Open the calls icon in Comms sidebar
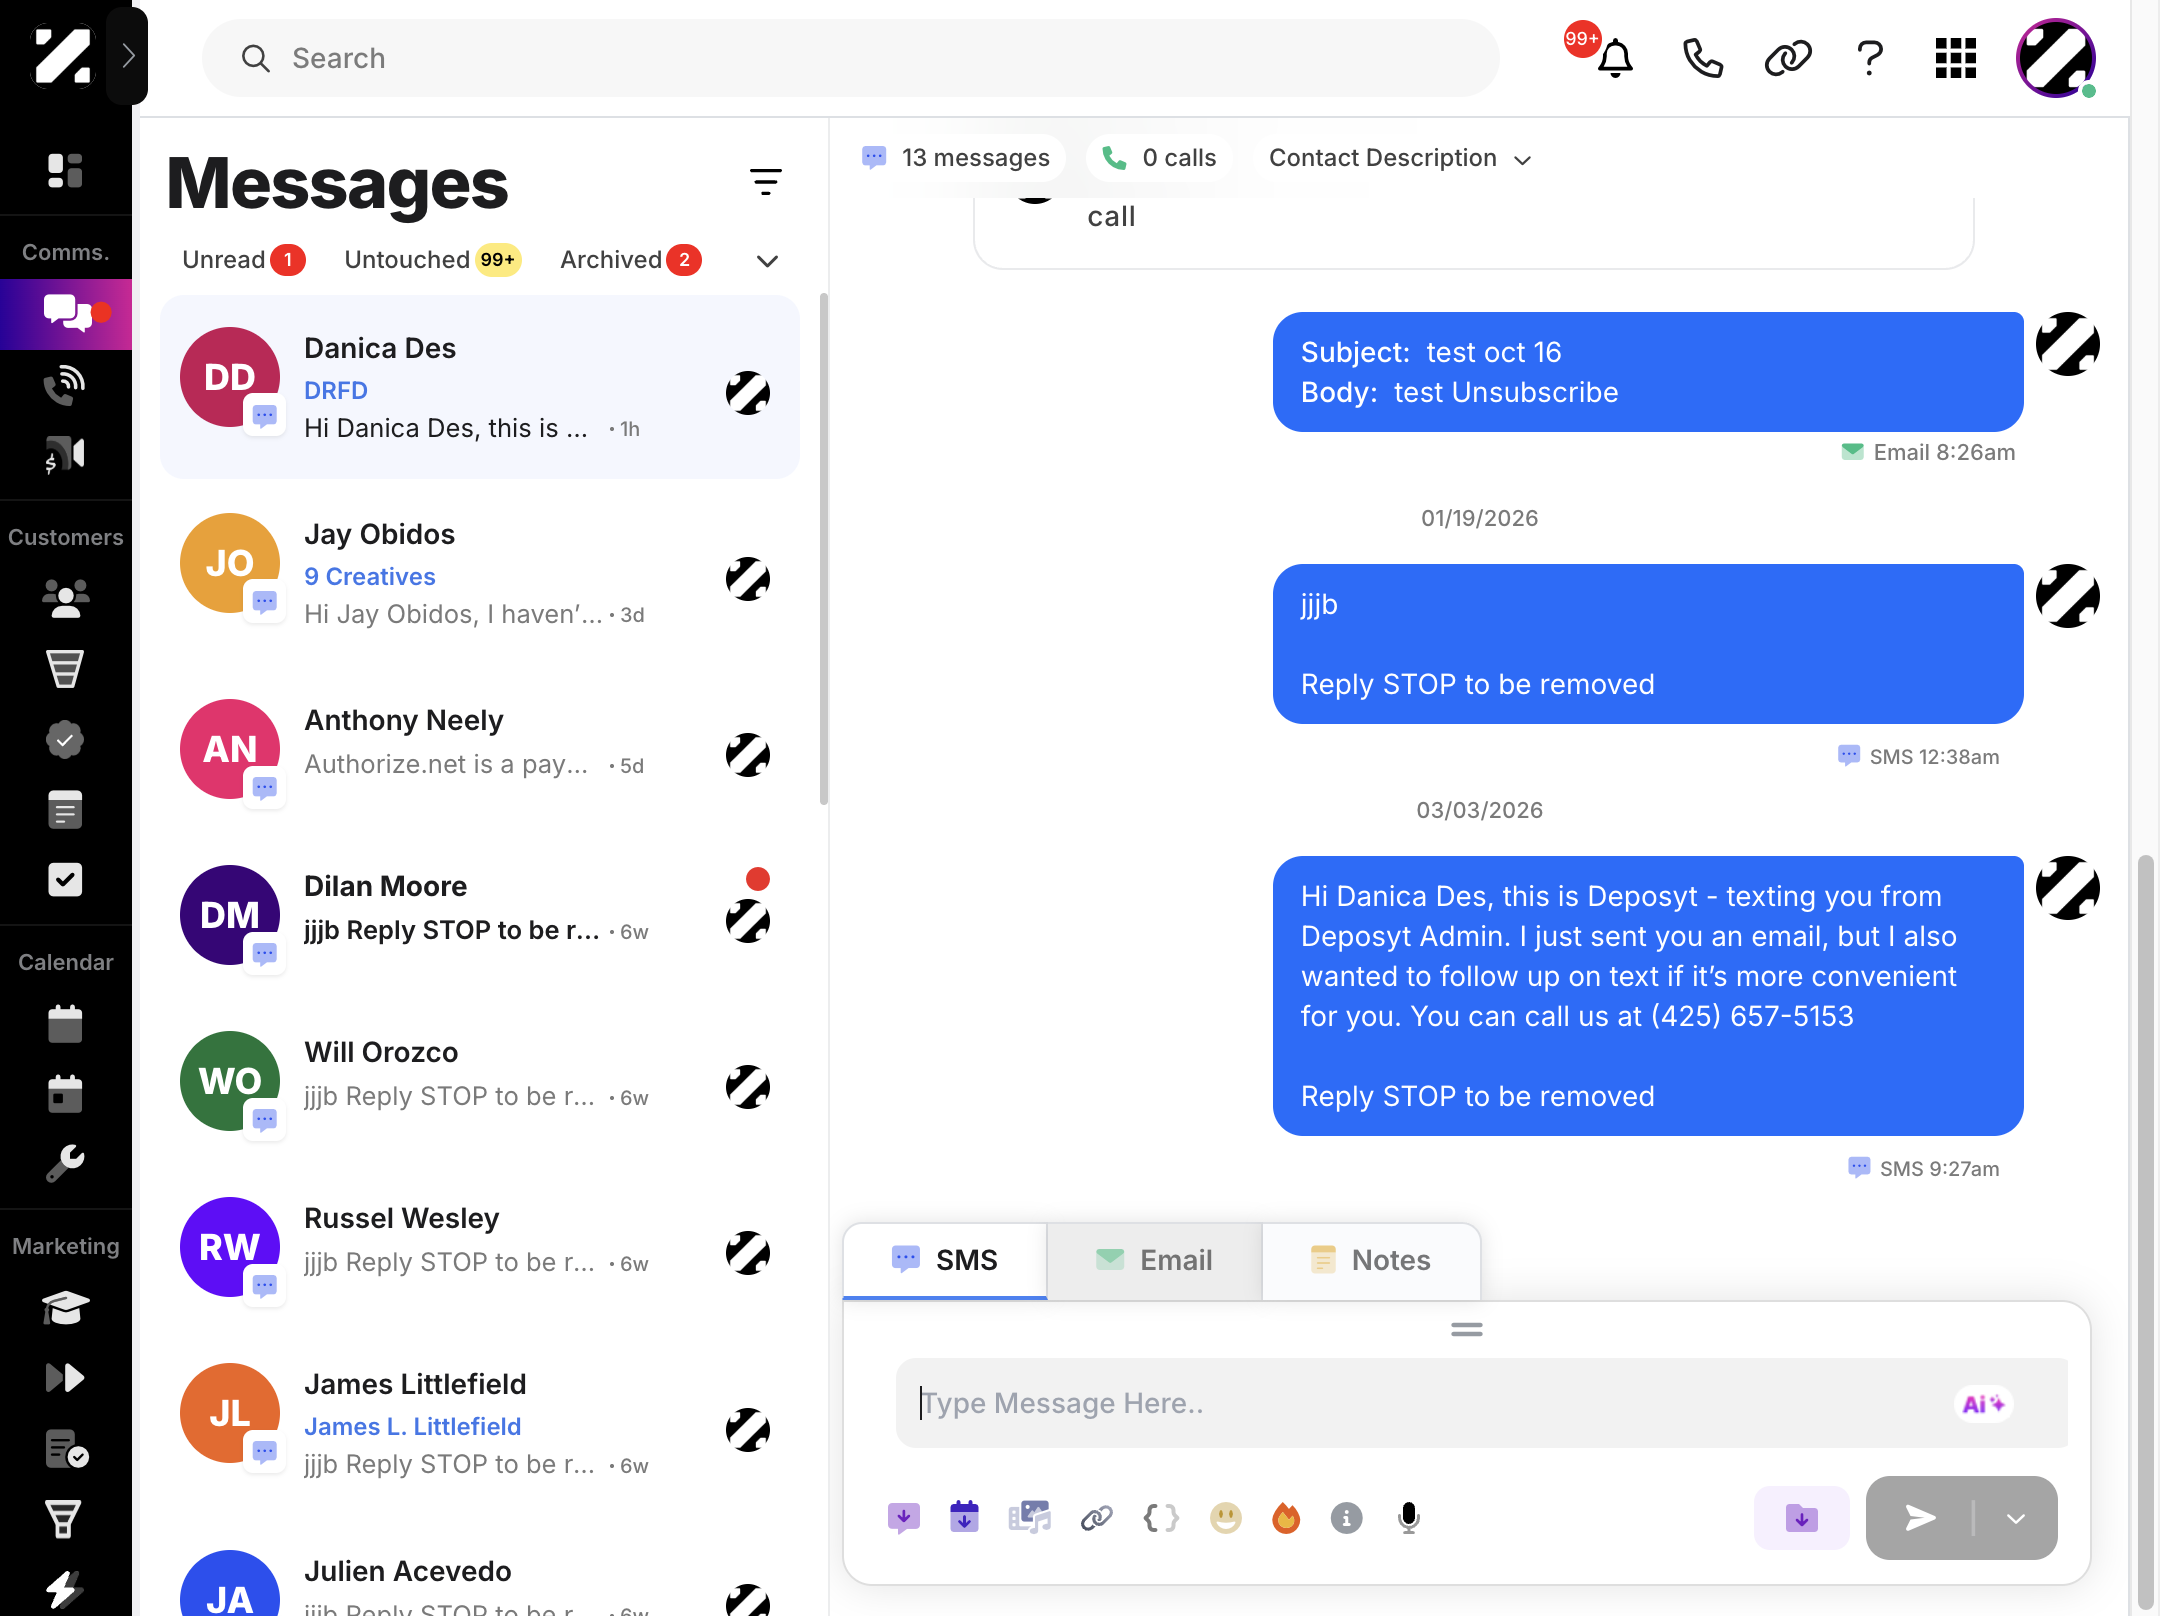 [x=65, y=385]
